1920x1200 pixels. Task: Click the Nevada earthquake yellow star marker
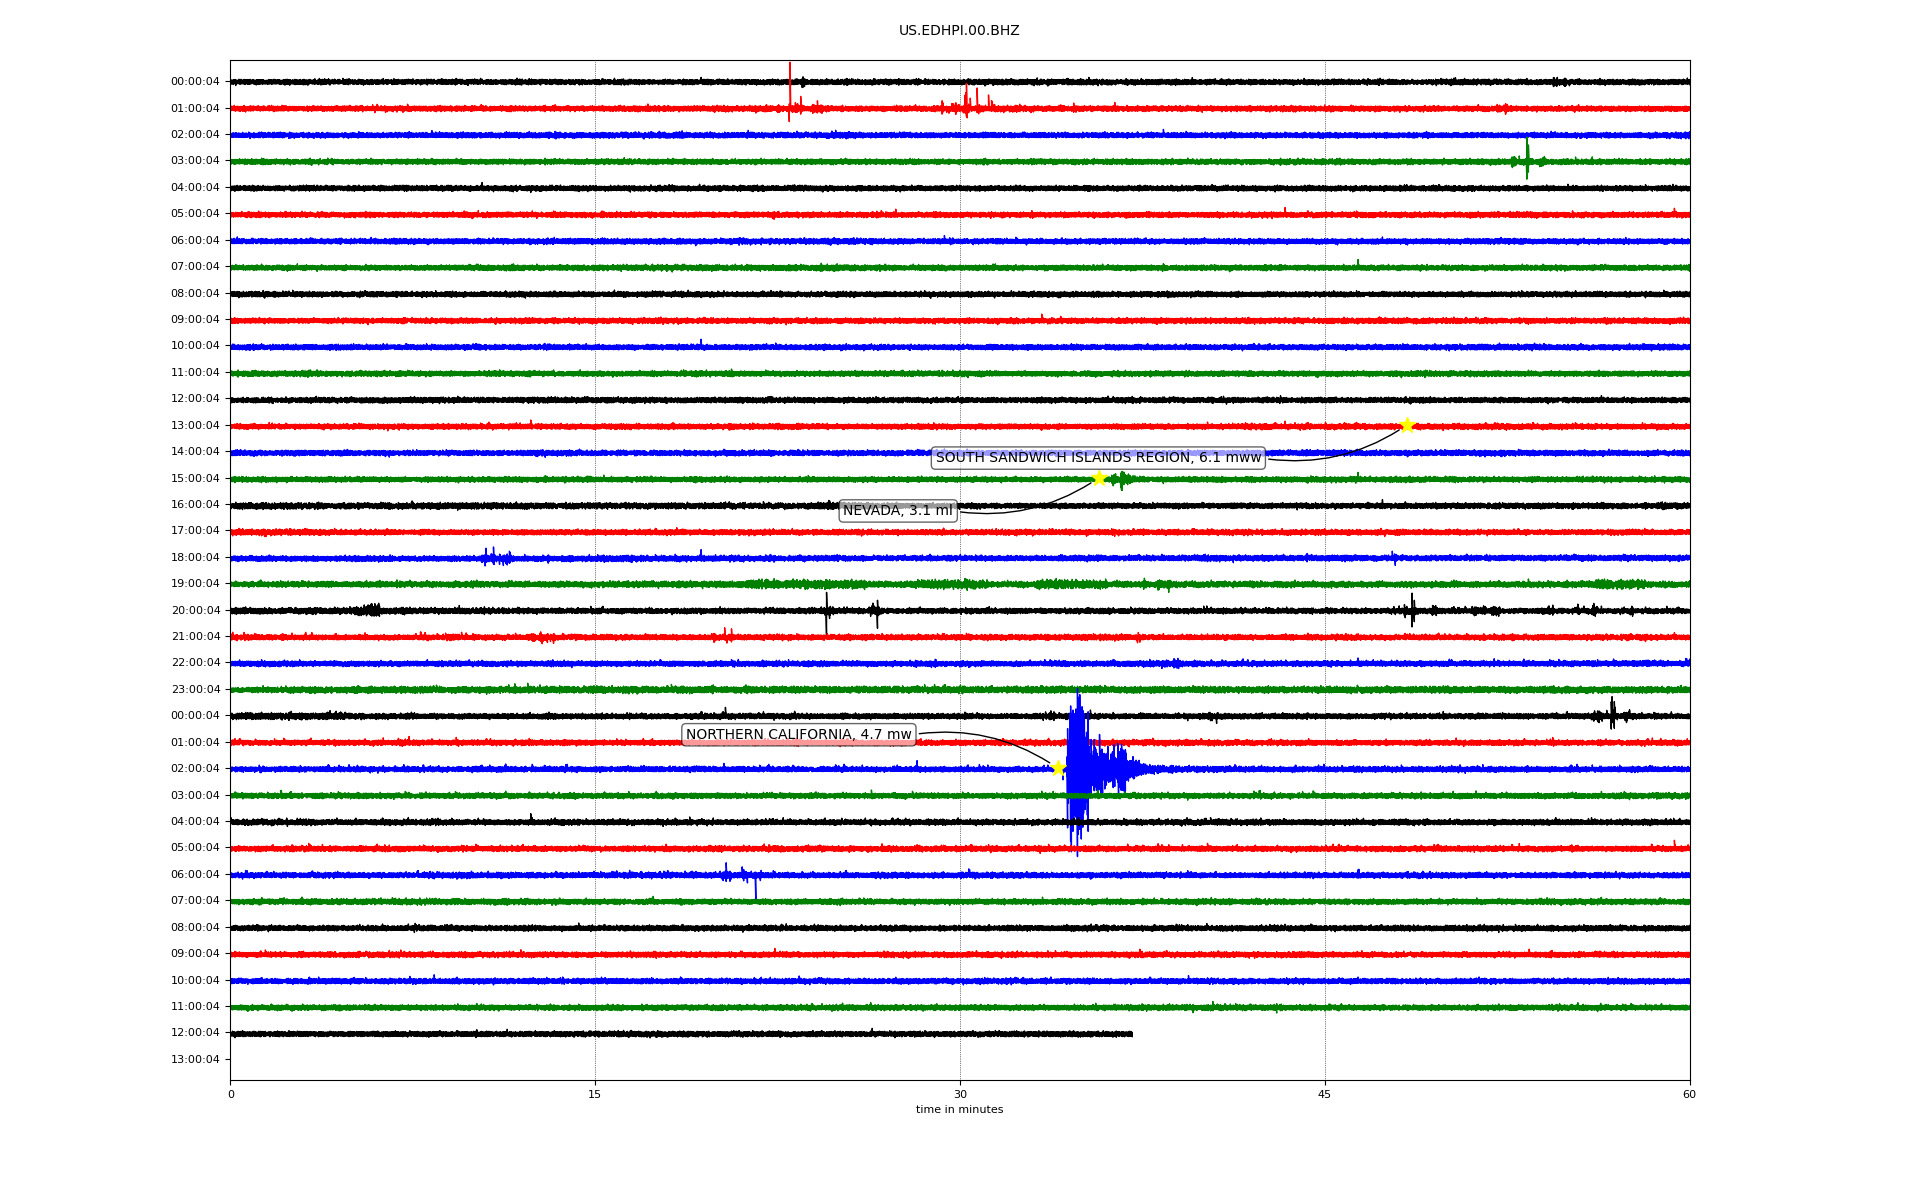[1099, 478]
